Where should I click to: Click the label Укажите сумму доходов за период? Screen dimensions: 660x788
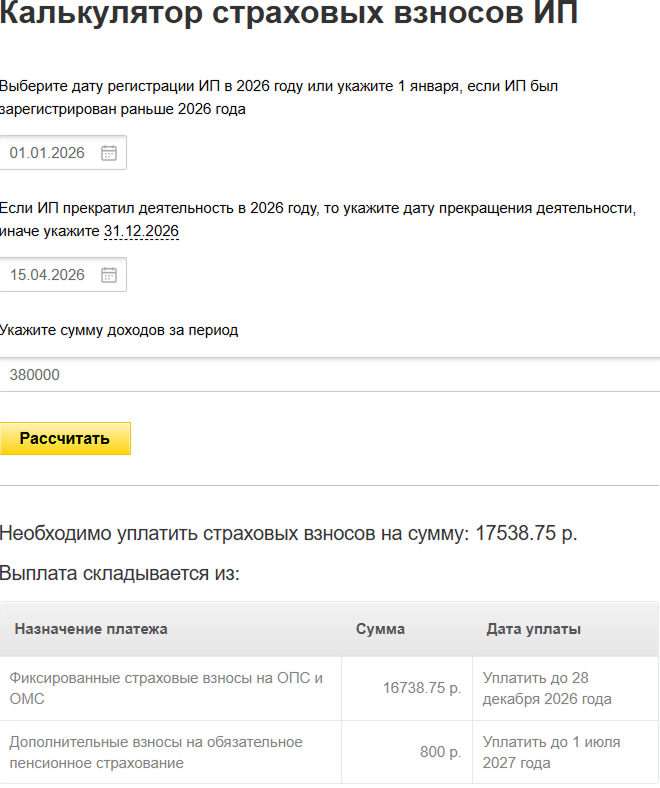(x=119, y=331)
